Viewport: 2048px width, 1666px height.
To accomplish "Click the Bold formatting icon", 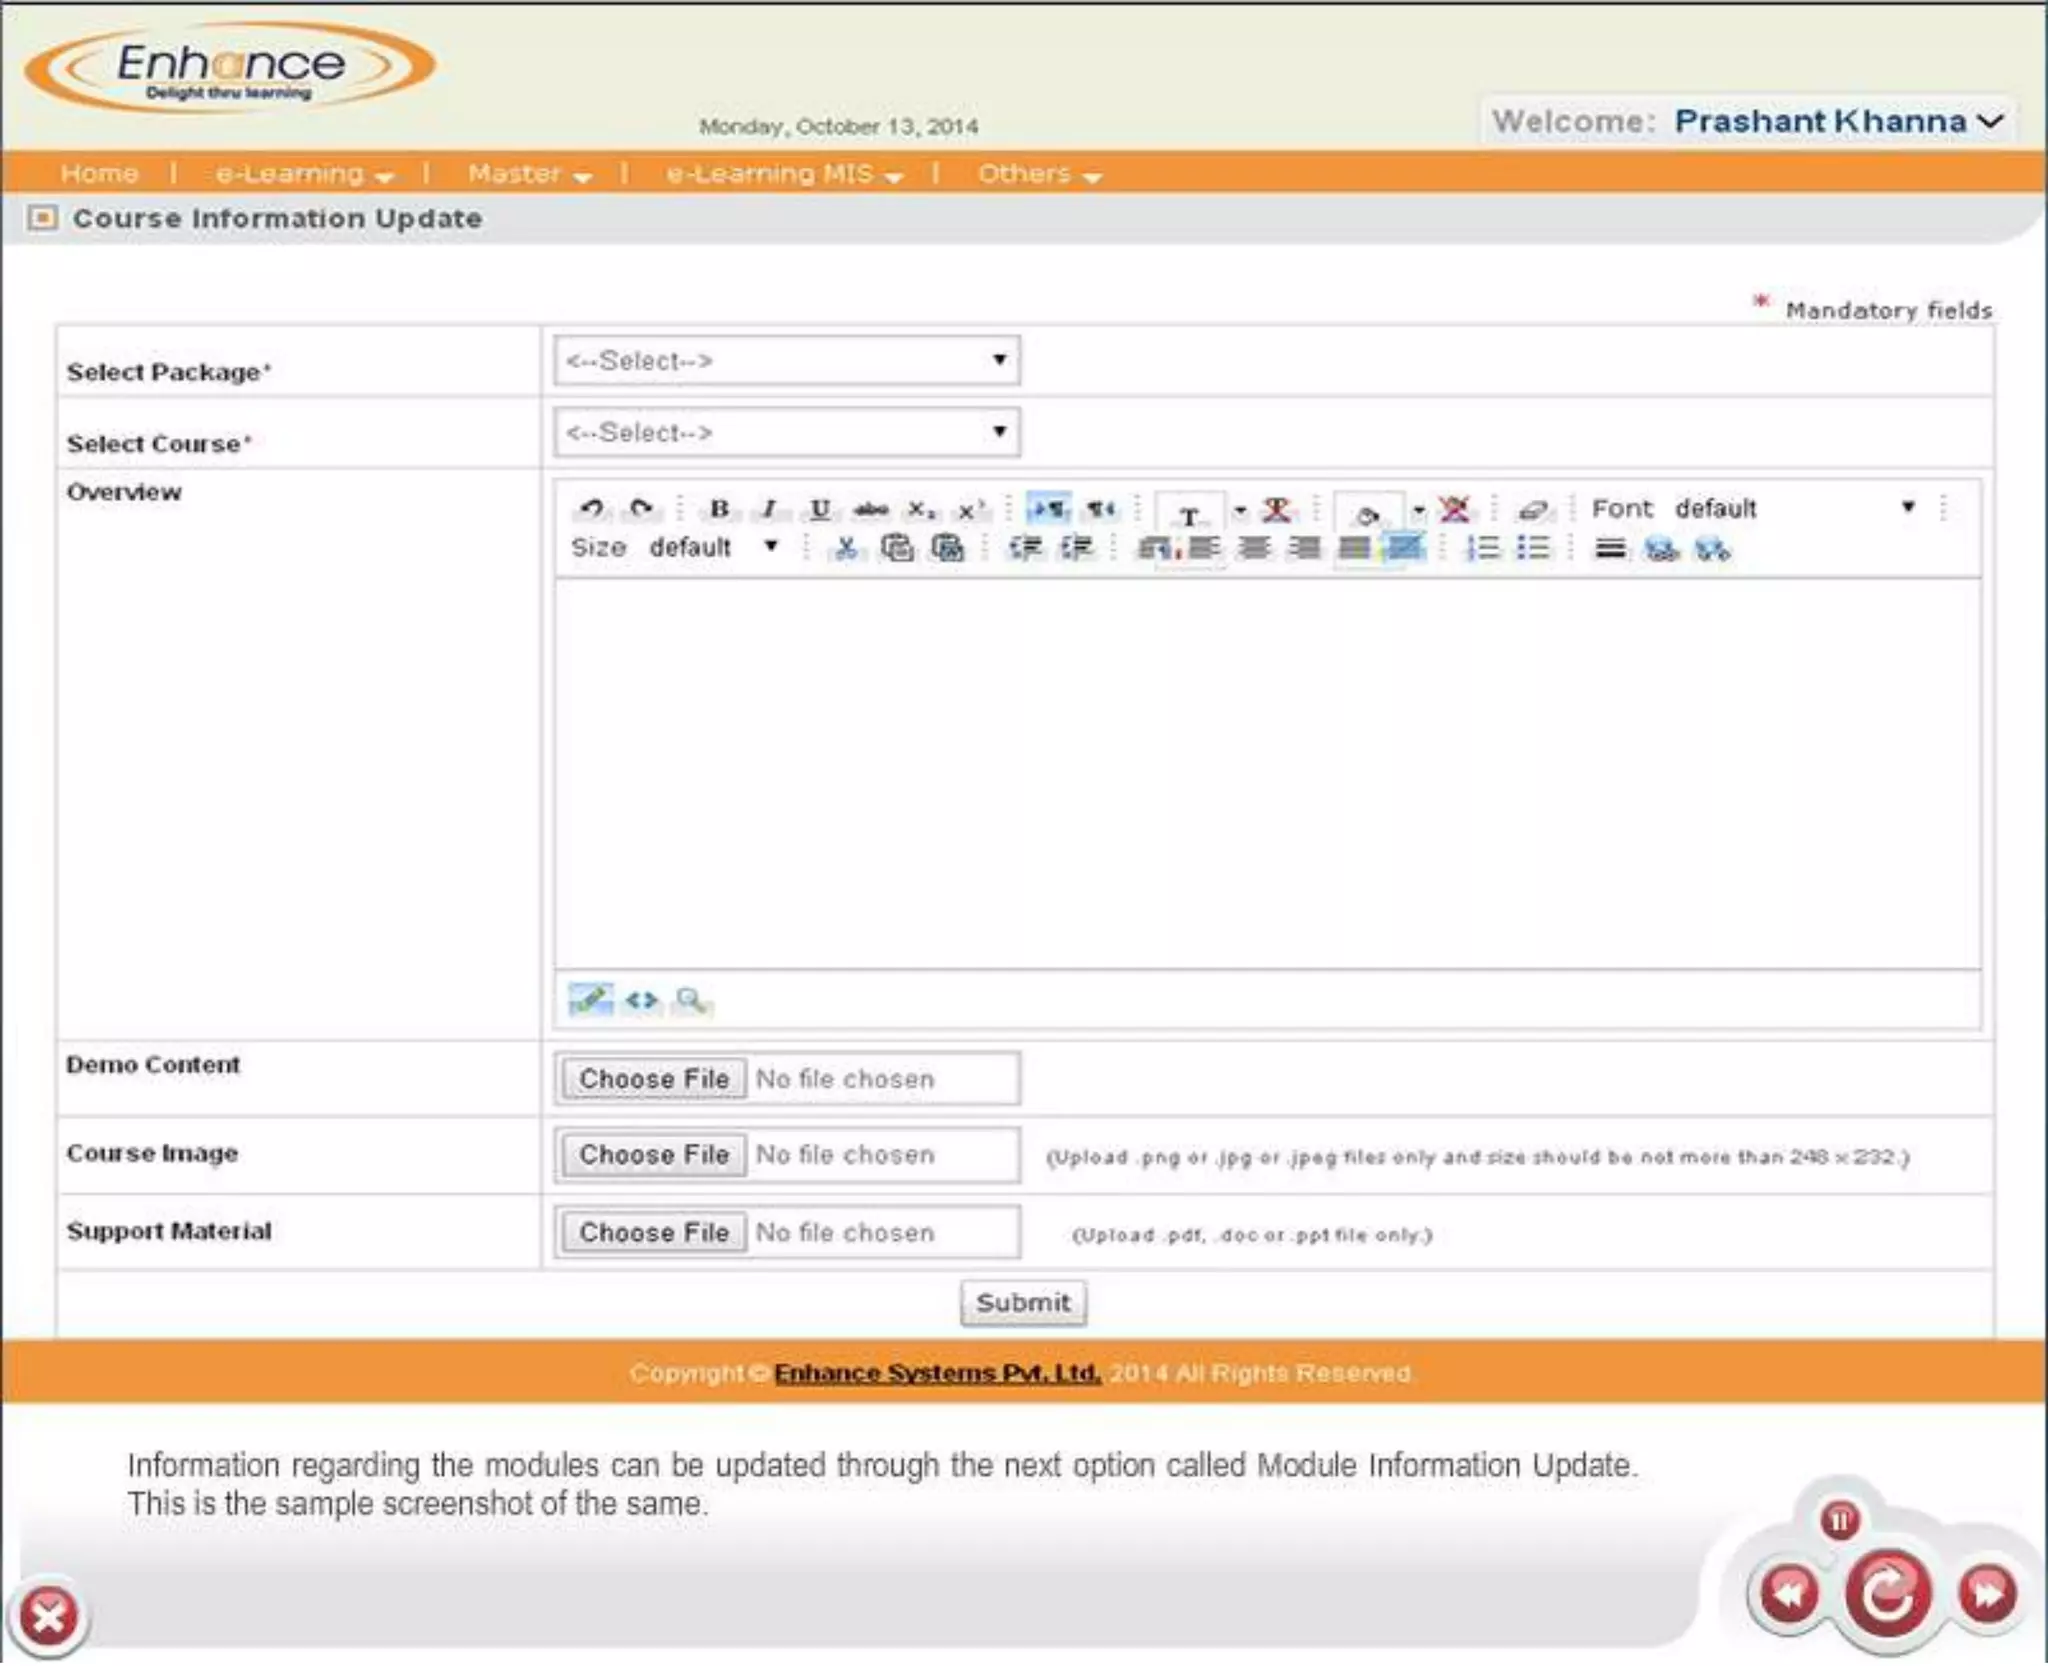I will 718,508.
